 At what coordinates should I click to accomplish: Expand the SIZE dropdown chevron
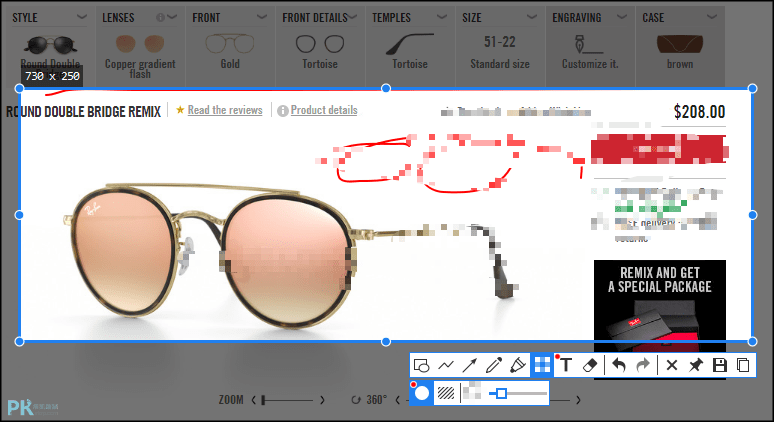coord(532,17)
